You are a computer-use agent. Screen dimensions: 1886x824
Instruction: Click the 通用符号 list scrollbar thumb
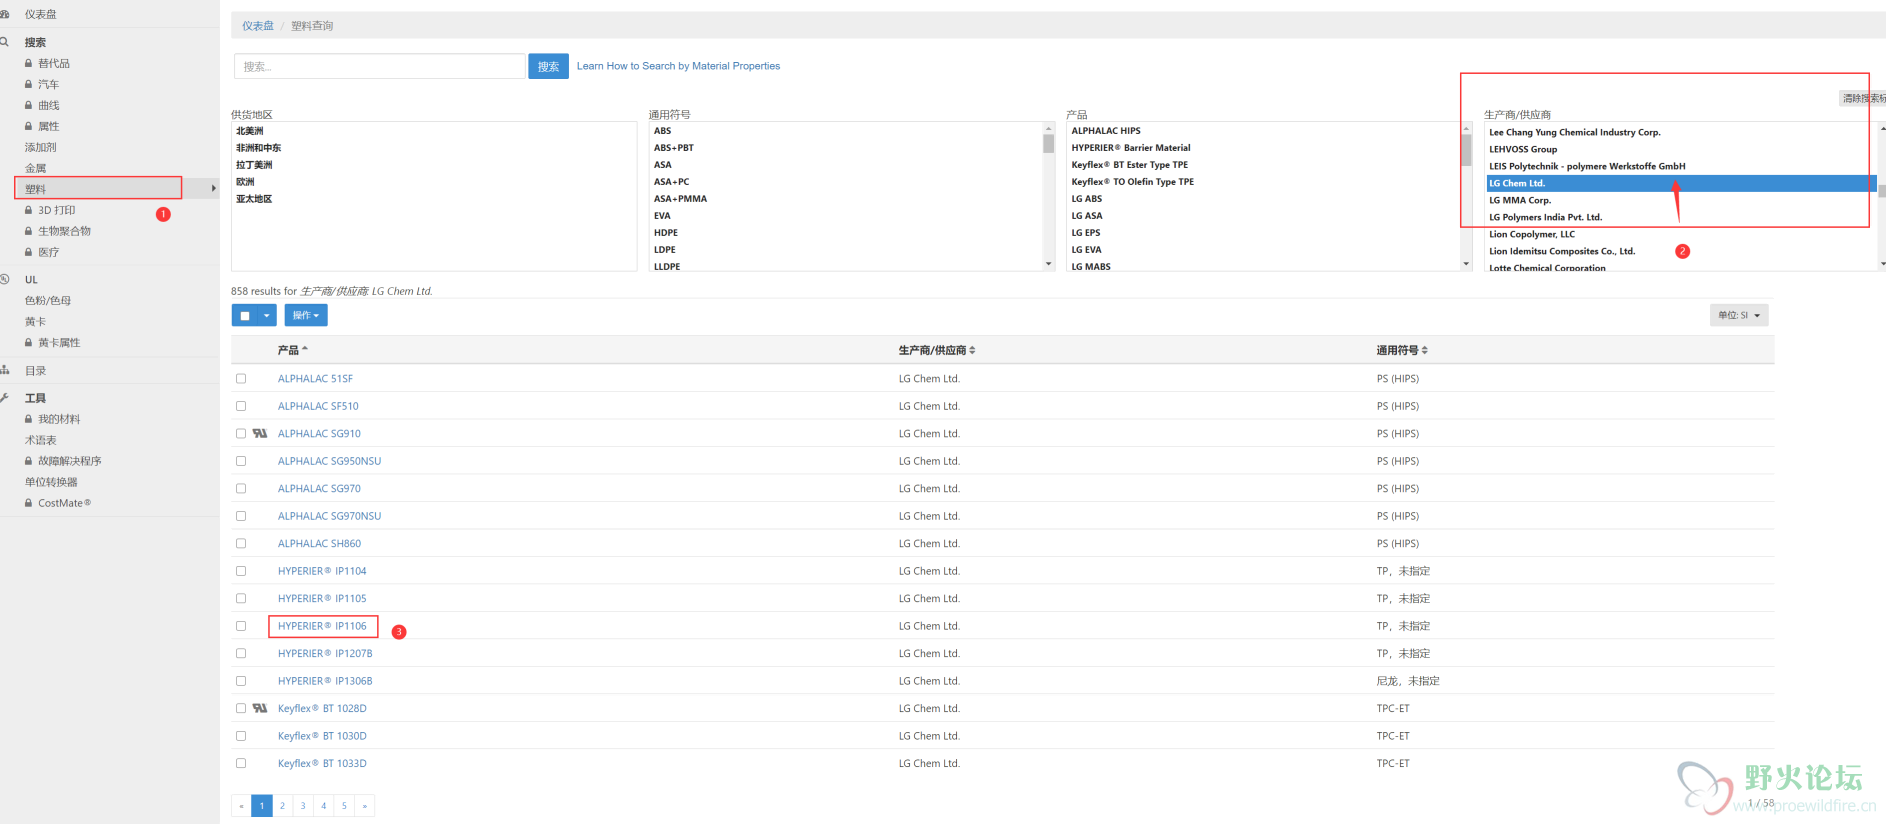pyautogui.click(x=1048, y=144)
